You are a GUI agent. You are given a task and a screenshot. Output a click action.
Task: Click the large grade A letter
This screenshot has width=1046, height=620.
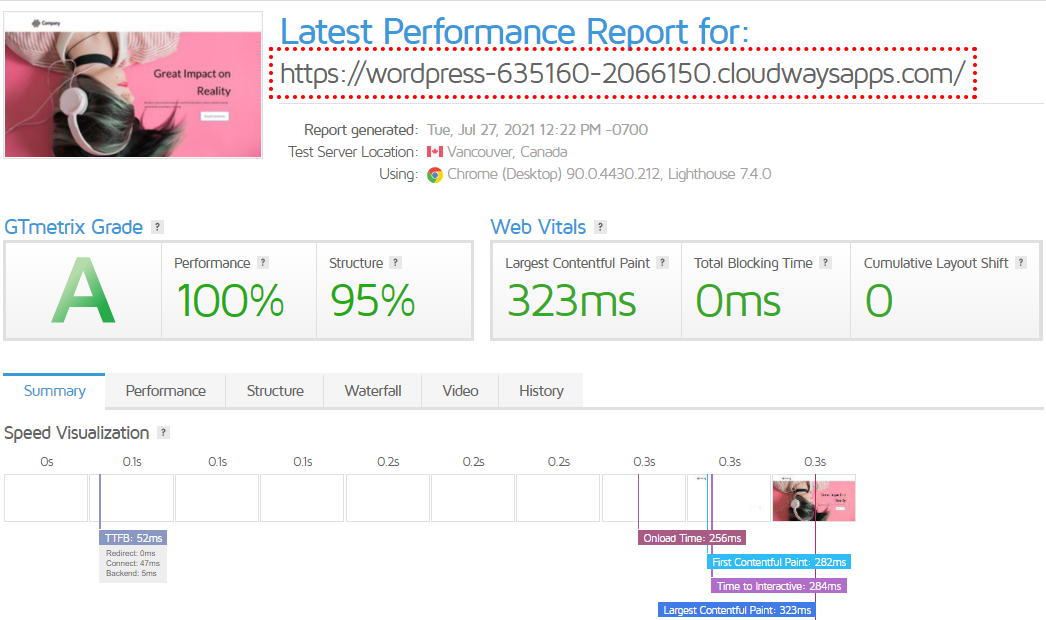(x=83, y=292)
